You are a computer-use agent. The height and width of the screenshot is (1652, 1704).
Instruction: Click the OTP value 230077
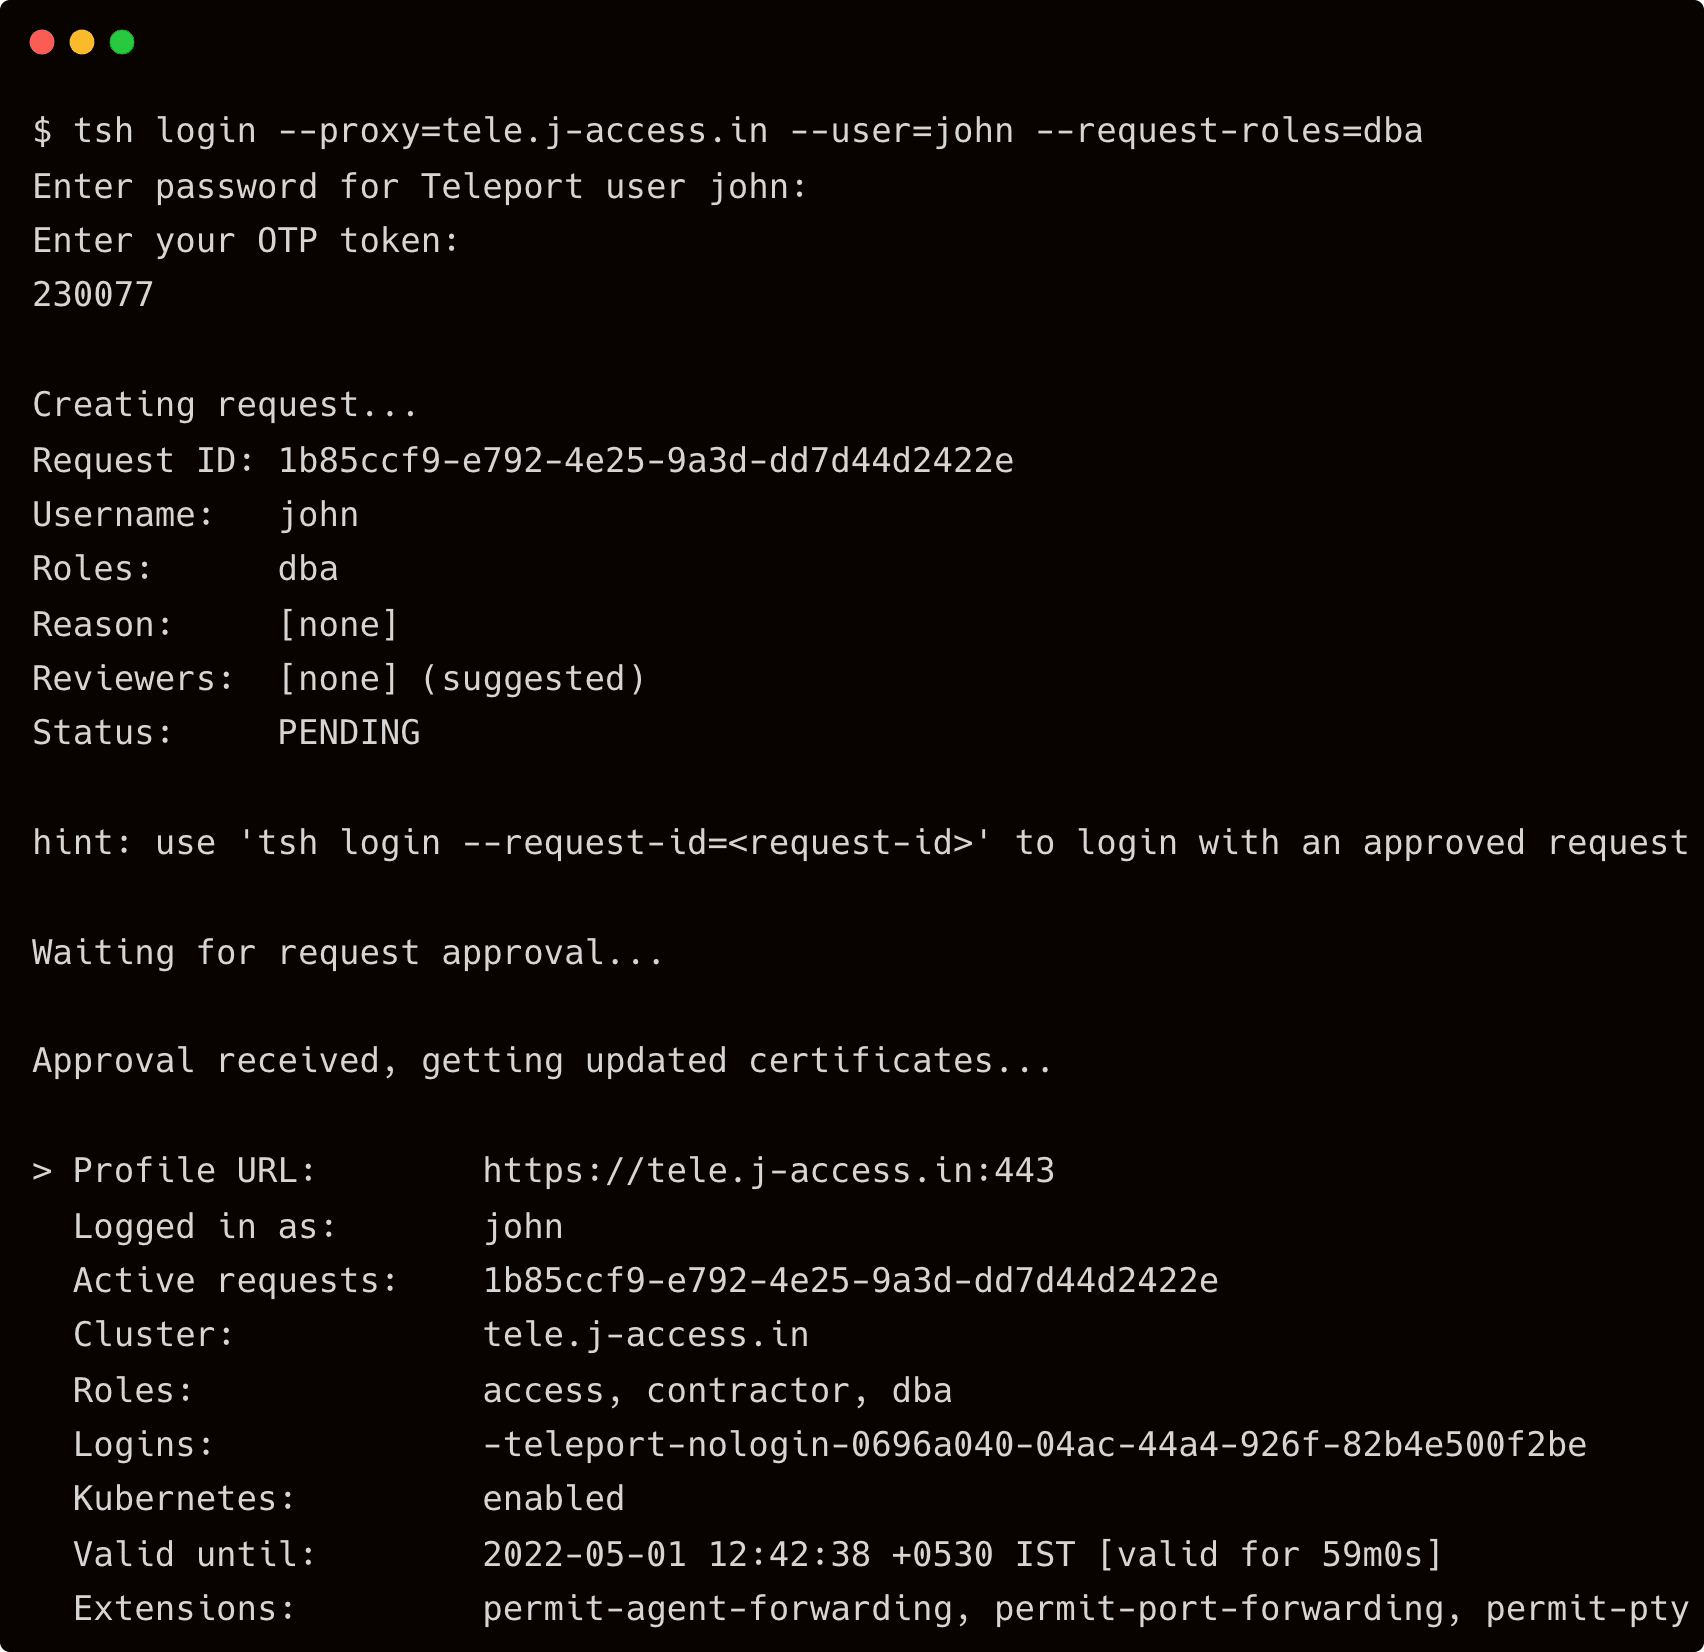point(93,295)
